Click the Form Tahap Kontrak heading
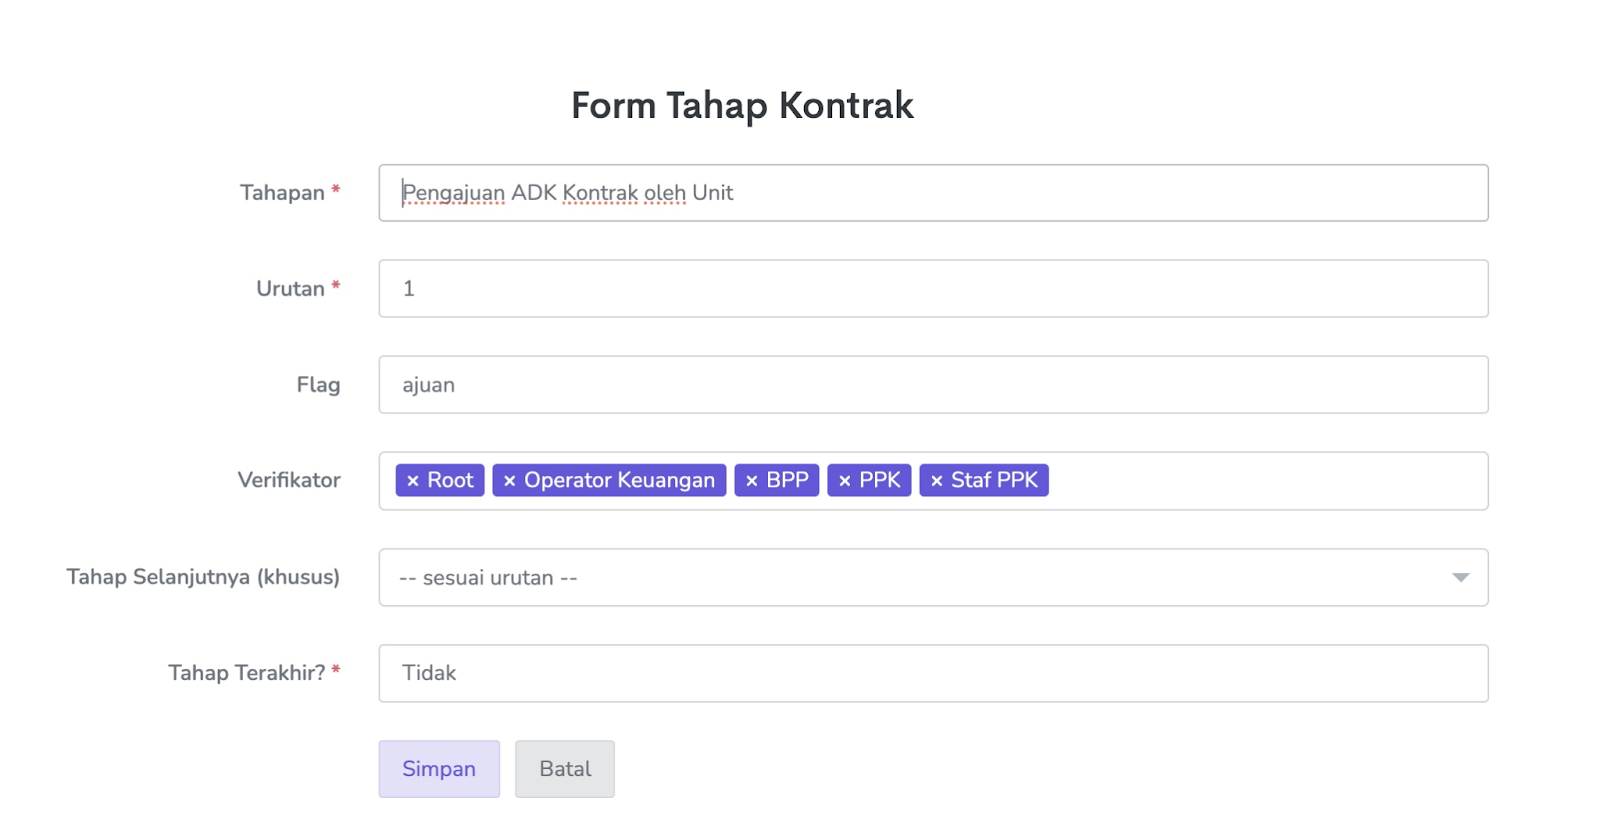The height and width of the screenshot is (823, 1600). [x=742, y=105]
